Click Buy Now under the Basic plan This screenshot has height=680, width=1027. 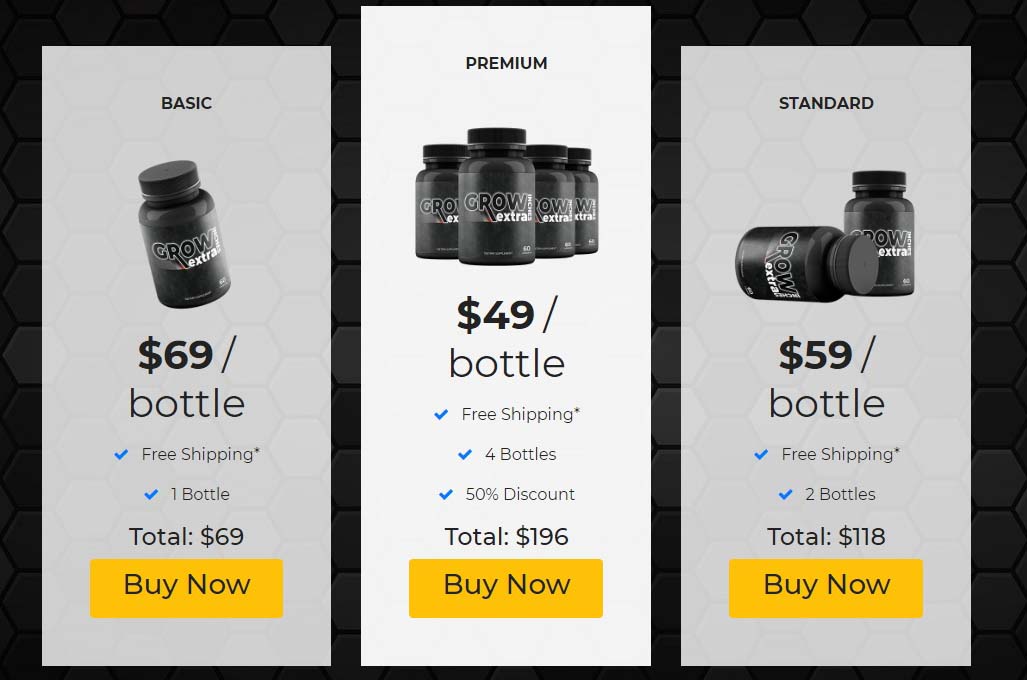click(187, 588)
